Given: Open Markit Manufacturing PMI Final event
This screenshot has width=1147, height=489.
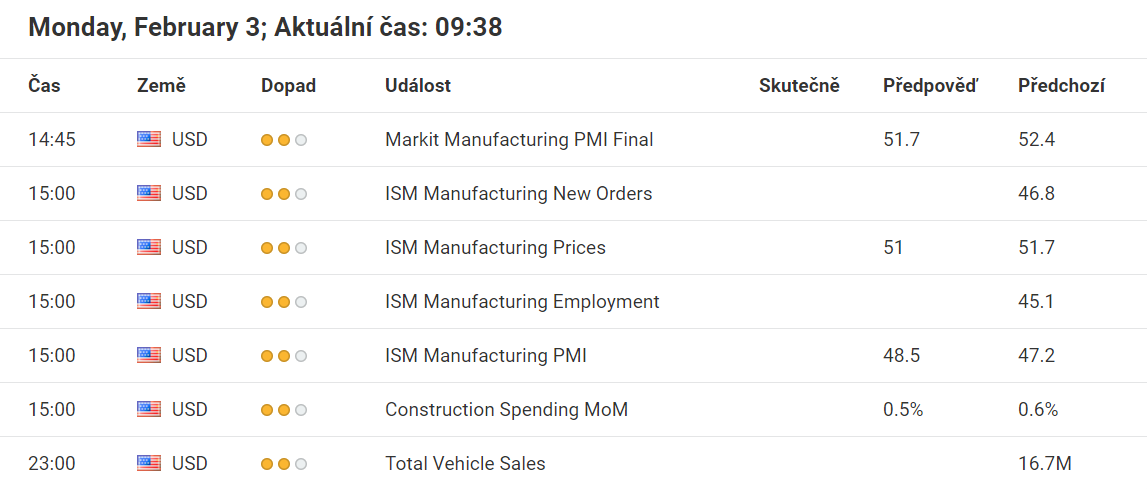Looking at the screenshot, I should [x=519, y=139].
